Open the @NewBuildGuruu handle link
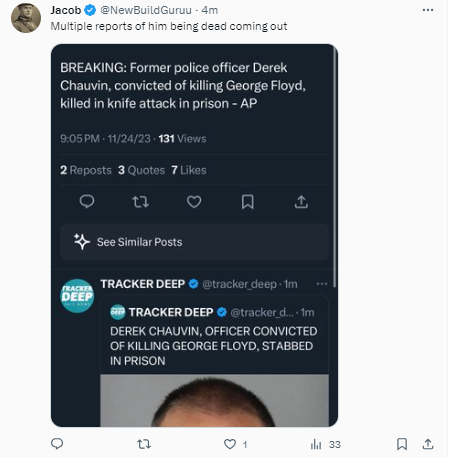This screenshot has height=457, width=461. pyautogui.click(x=146, y=10)
